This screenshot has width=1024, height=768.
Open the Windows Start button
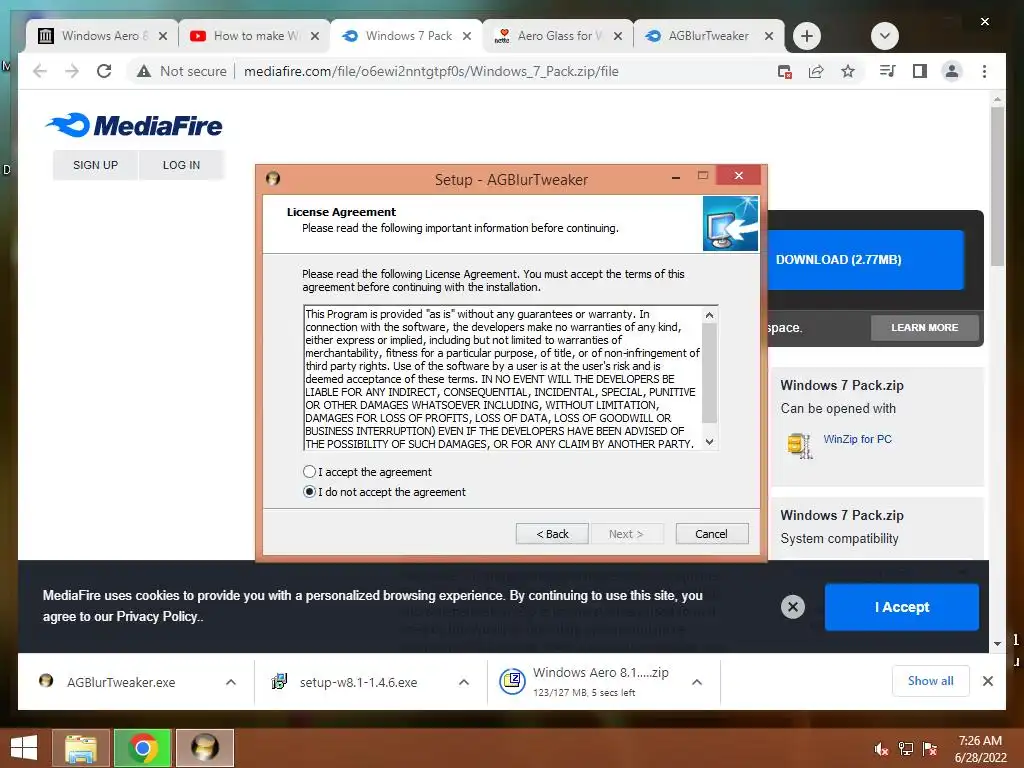pos(24,748)
